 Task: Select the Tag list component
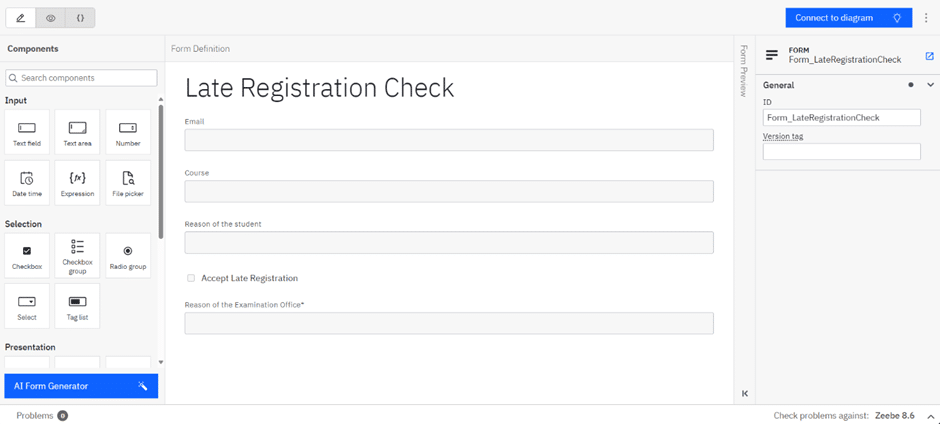(x=77, y=306)
